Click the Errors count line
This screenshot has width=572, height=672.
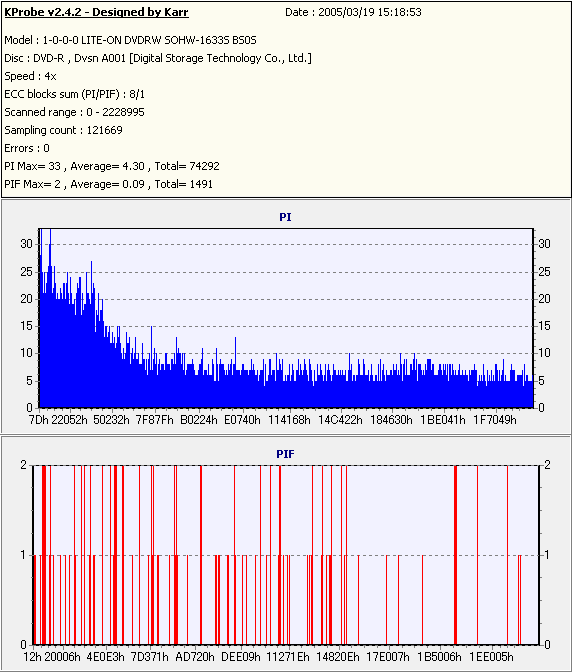pyautogui.click(x=27, y=148)
